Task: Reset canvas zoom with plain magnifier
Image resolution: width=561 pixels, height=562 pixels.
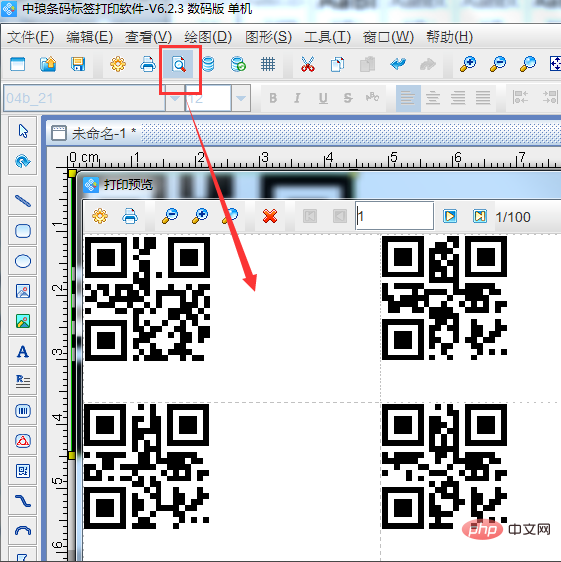Action: click(x=528, y=65)
